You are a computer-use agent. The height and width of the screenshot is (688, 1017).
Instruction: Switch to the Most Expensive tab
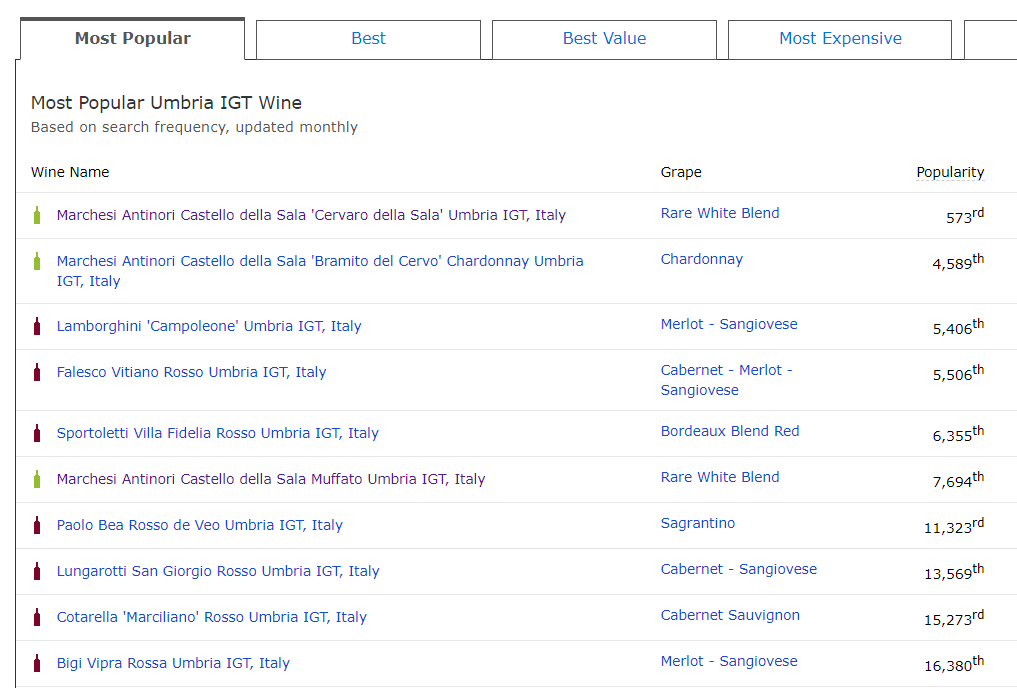[840, 39]
